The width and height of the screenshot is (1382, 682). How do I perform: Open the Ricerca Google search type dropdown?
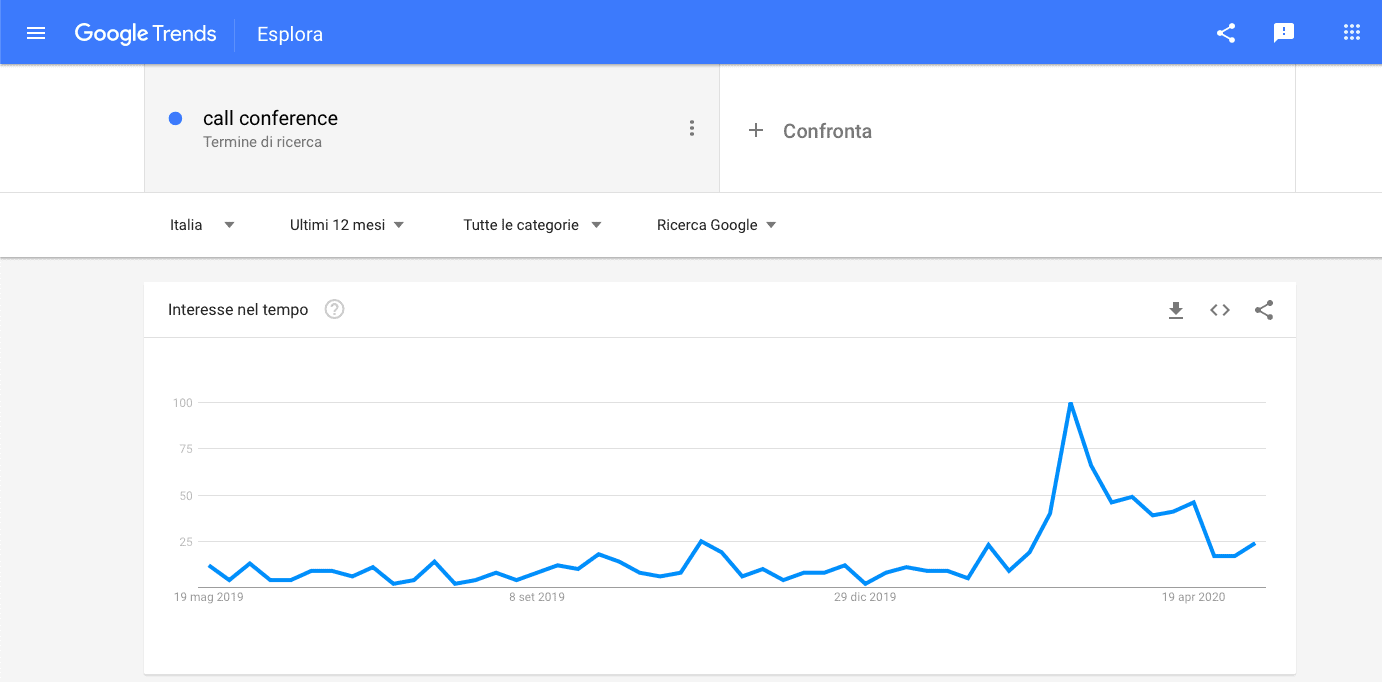click(716, 225)
